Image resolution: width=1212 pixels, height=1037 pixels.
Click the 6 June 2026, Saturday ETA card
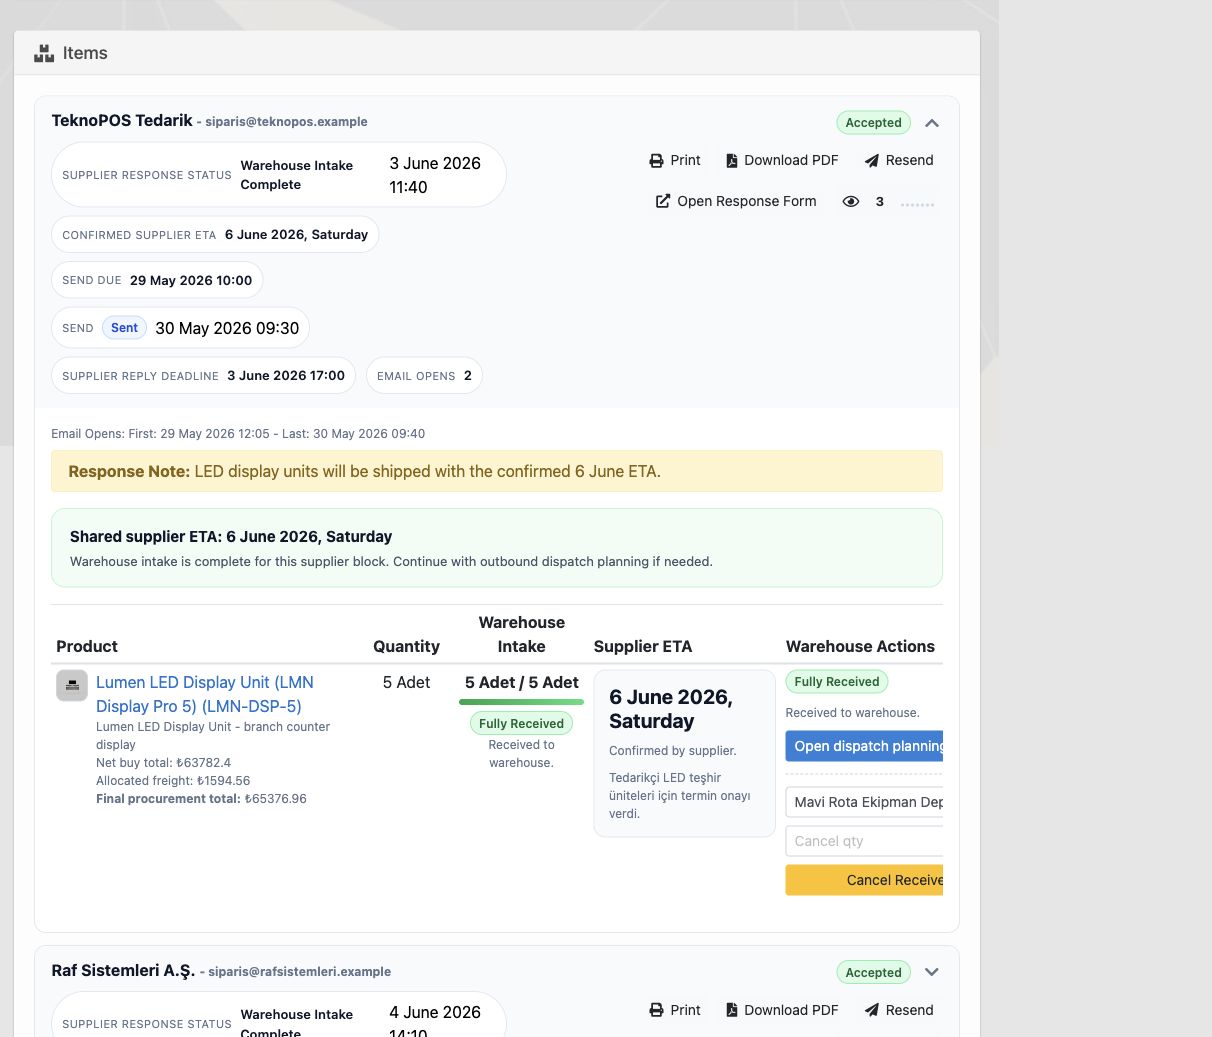click(x=685, y=753)
